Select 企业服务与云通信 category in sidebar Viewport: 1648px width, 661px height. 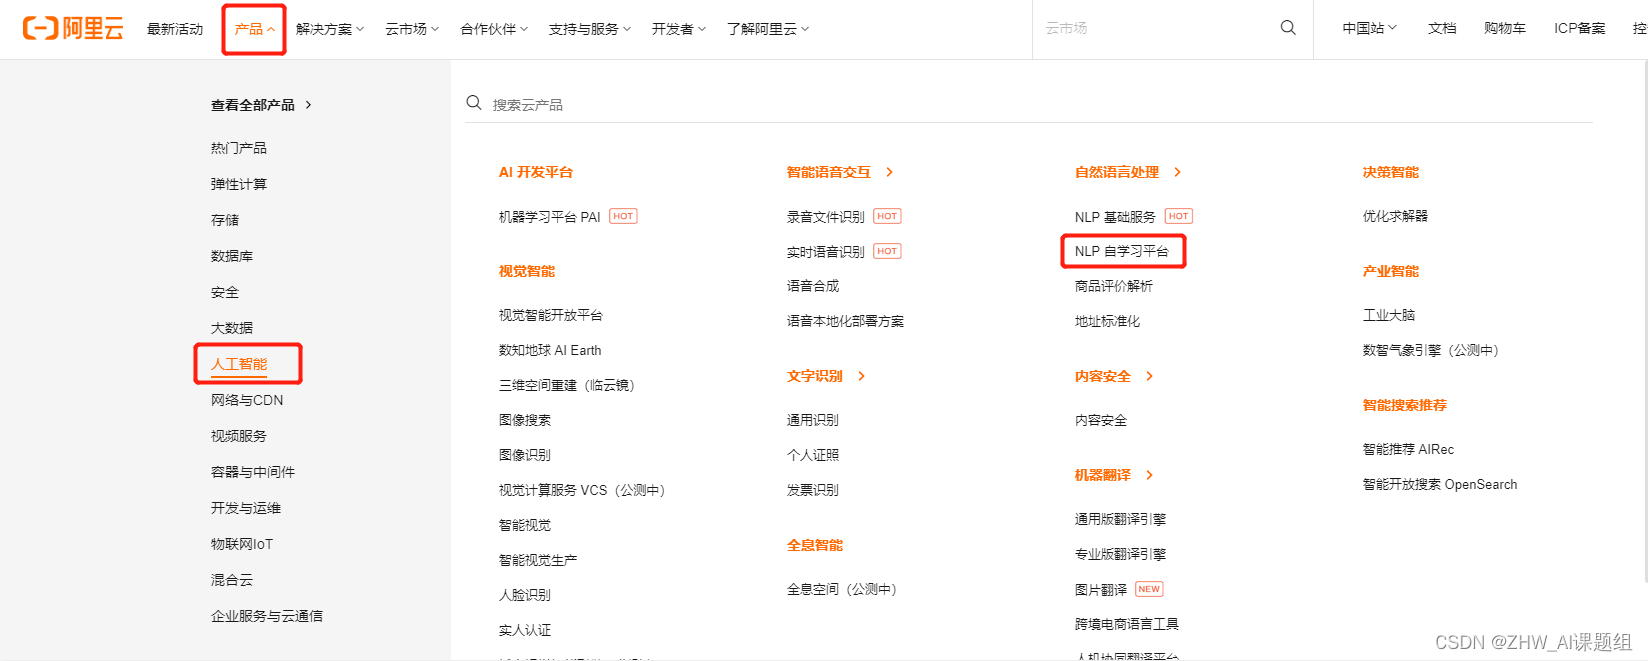[x=267, y=616]
